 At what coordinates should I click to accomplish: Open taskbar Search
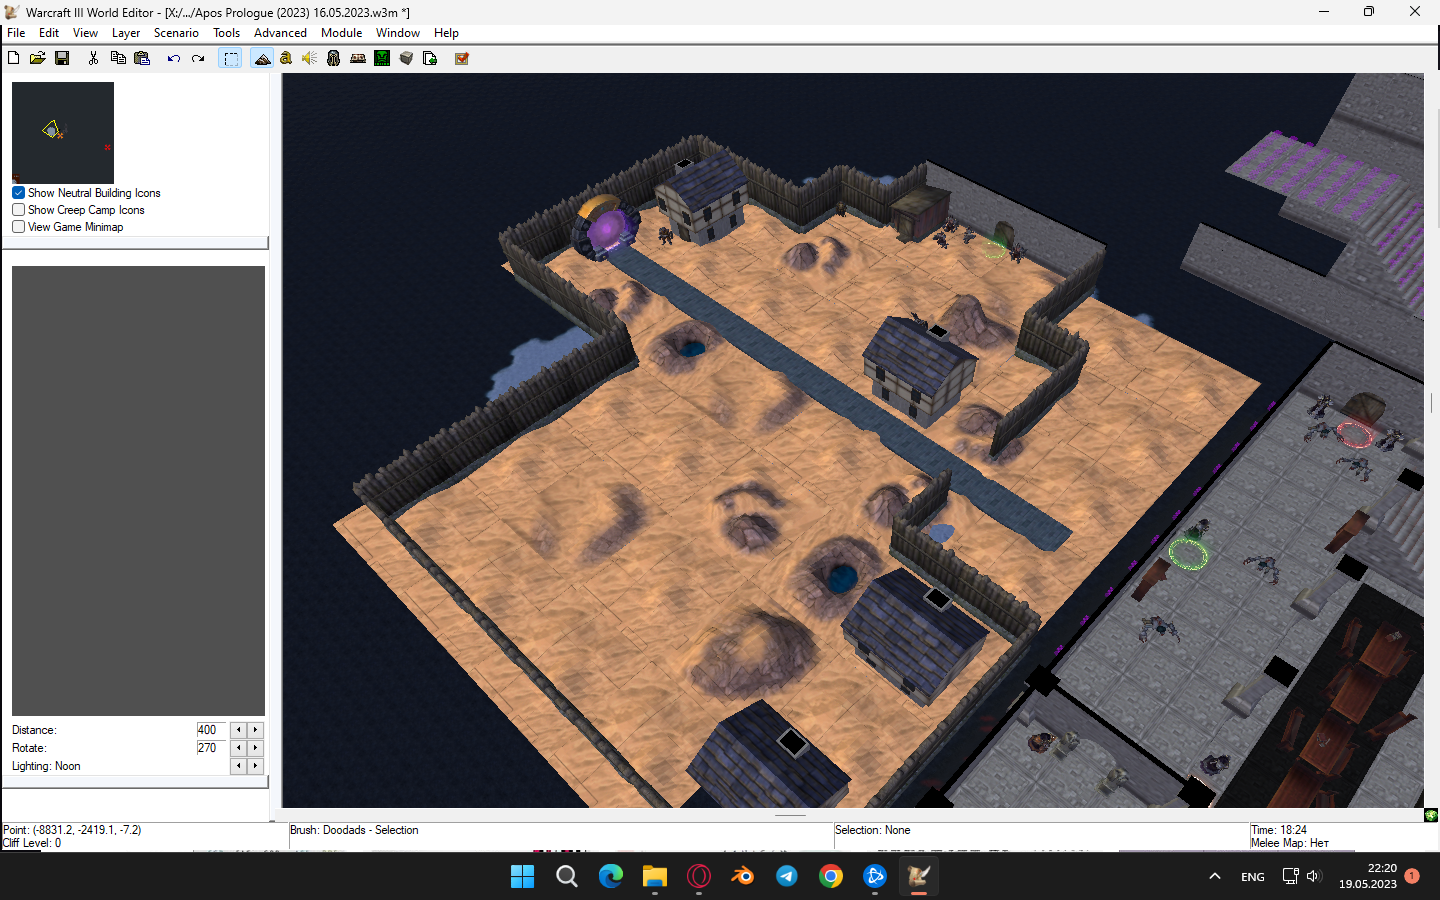click(567, 877)
